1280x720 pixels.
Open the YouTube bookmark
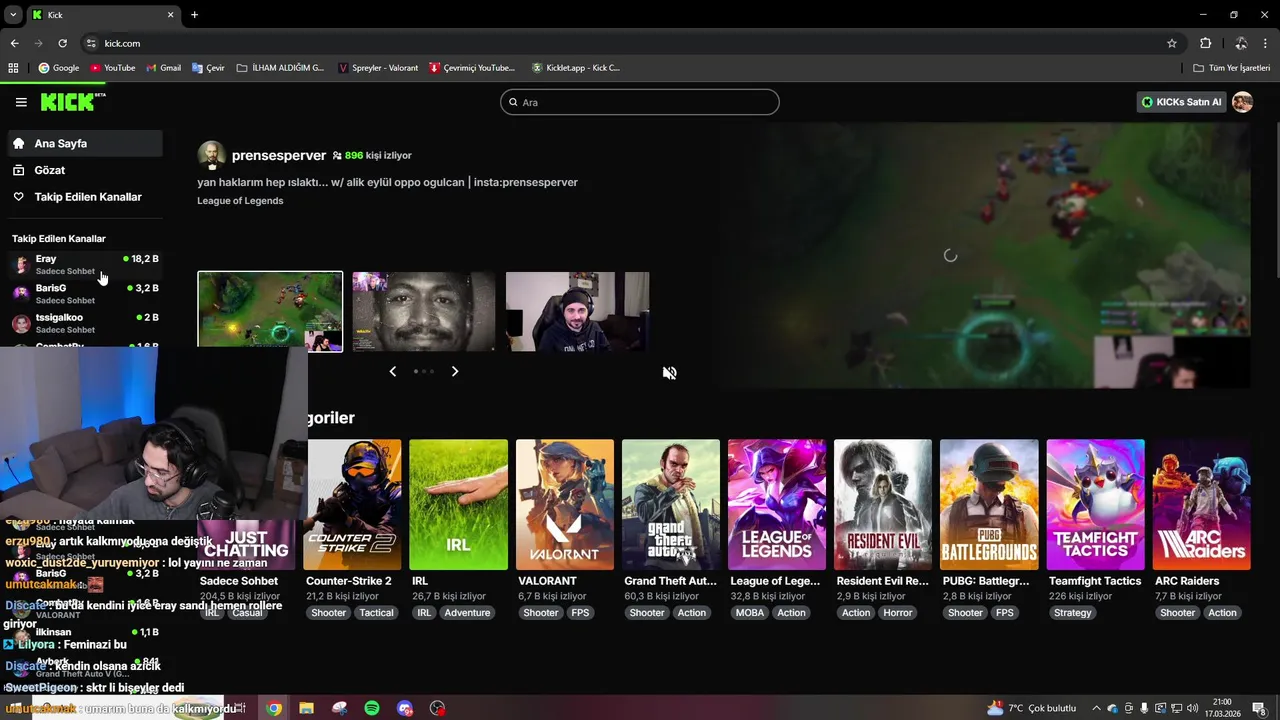[112, 68]
